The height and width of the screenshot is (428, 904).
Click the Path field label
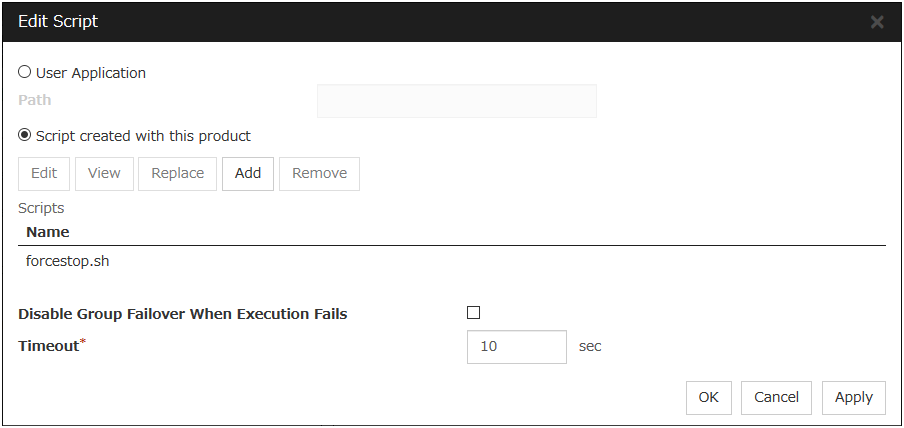35,100
